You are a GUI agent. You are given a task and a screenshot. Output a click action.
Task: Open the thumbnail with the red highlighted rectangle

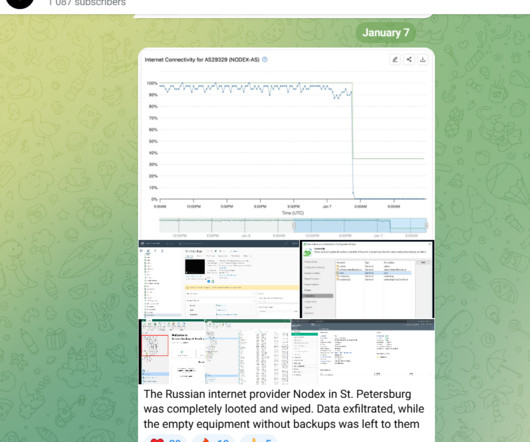pyautogui.click(x=172, y=351)
